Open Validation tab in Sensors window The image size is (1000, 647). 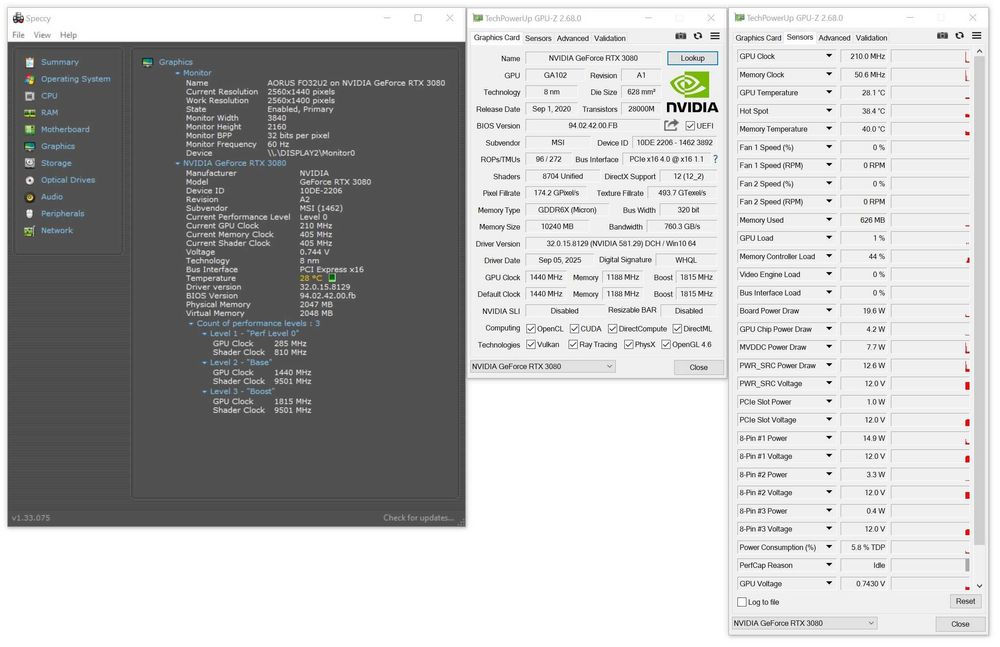coord(871,38)
